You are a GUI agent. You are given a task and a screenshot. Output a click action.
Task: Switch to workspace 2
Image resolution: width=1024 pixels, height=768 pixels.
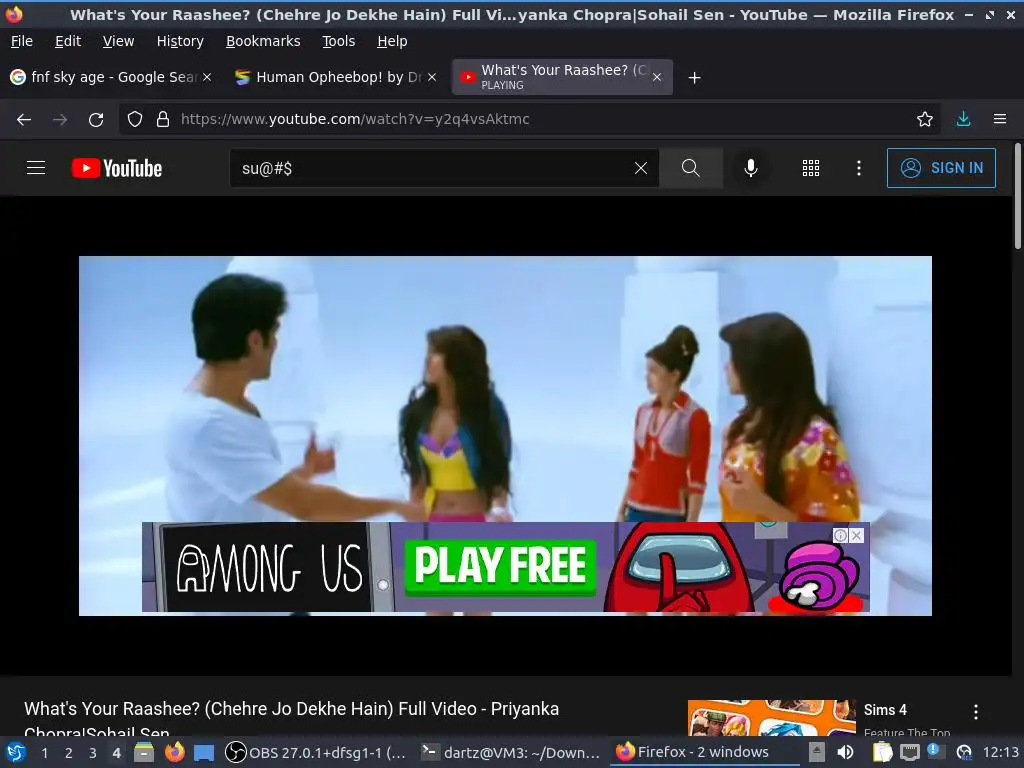pos(69,753)
